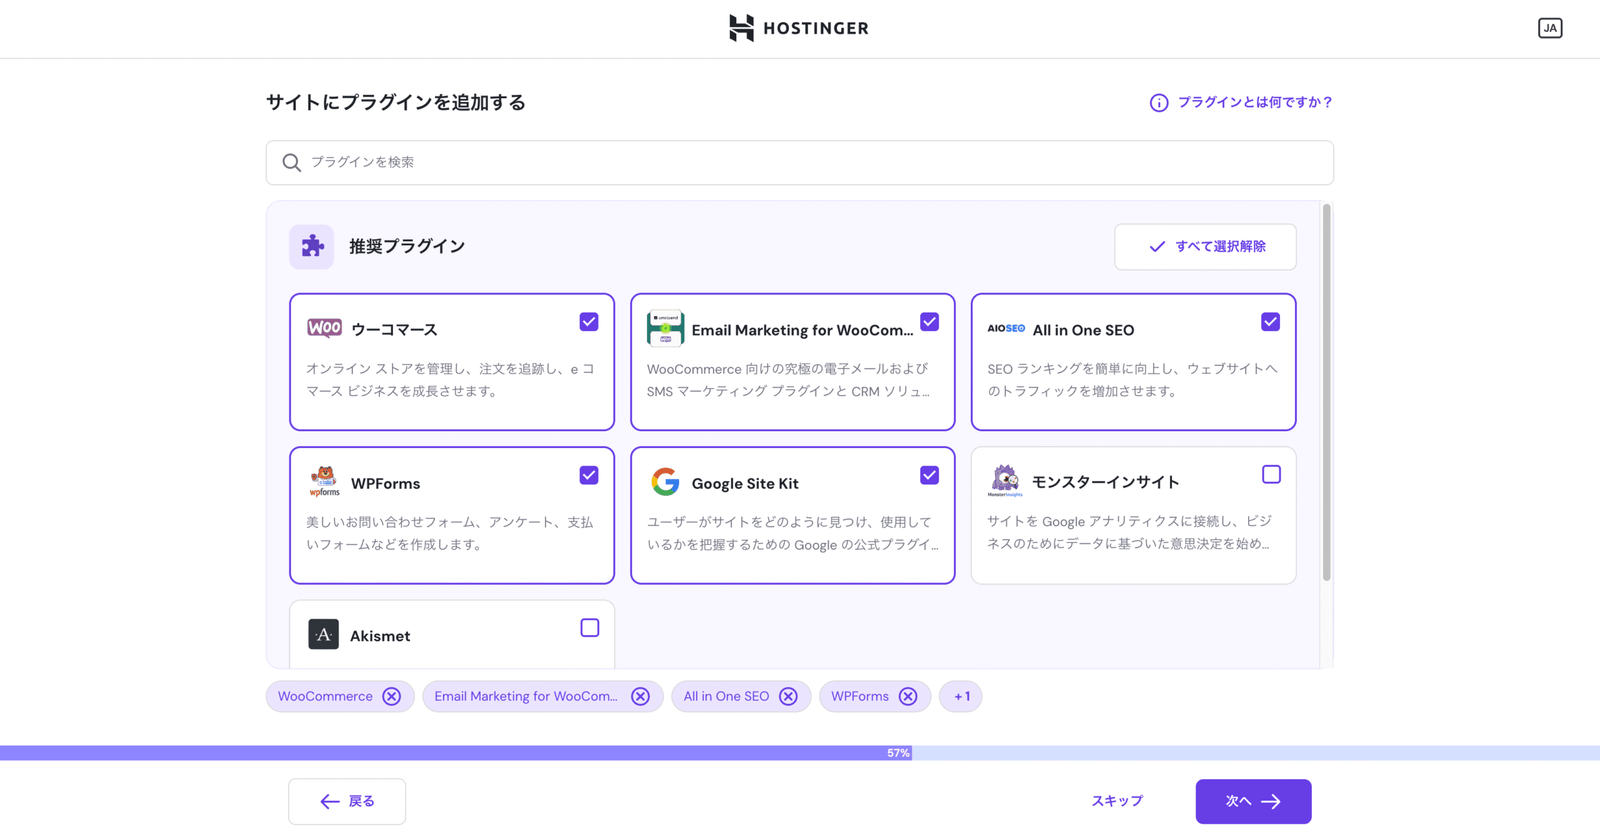Click the Woo logo on the ウーコマース card
The width and height of the screenshot is (1600, 840).
[x=324, y=328]
